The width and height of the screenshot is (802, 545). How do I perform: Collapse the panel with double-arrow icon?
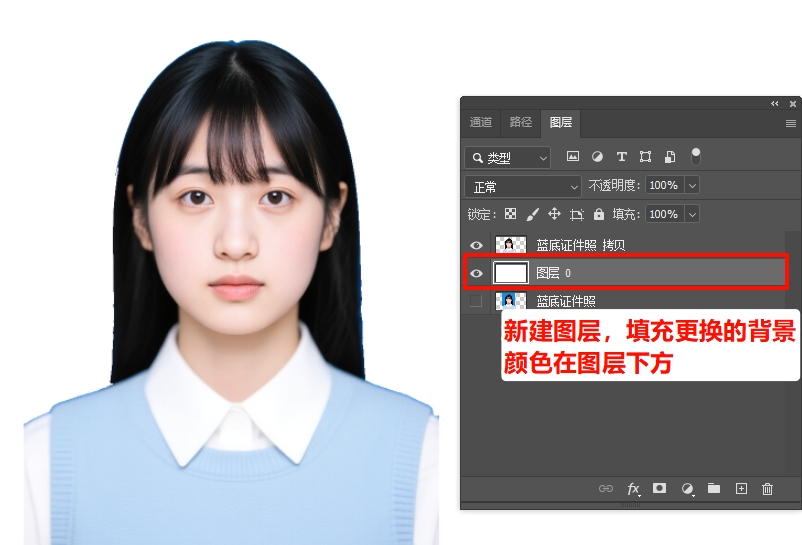[775, 104]
